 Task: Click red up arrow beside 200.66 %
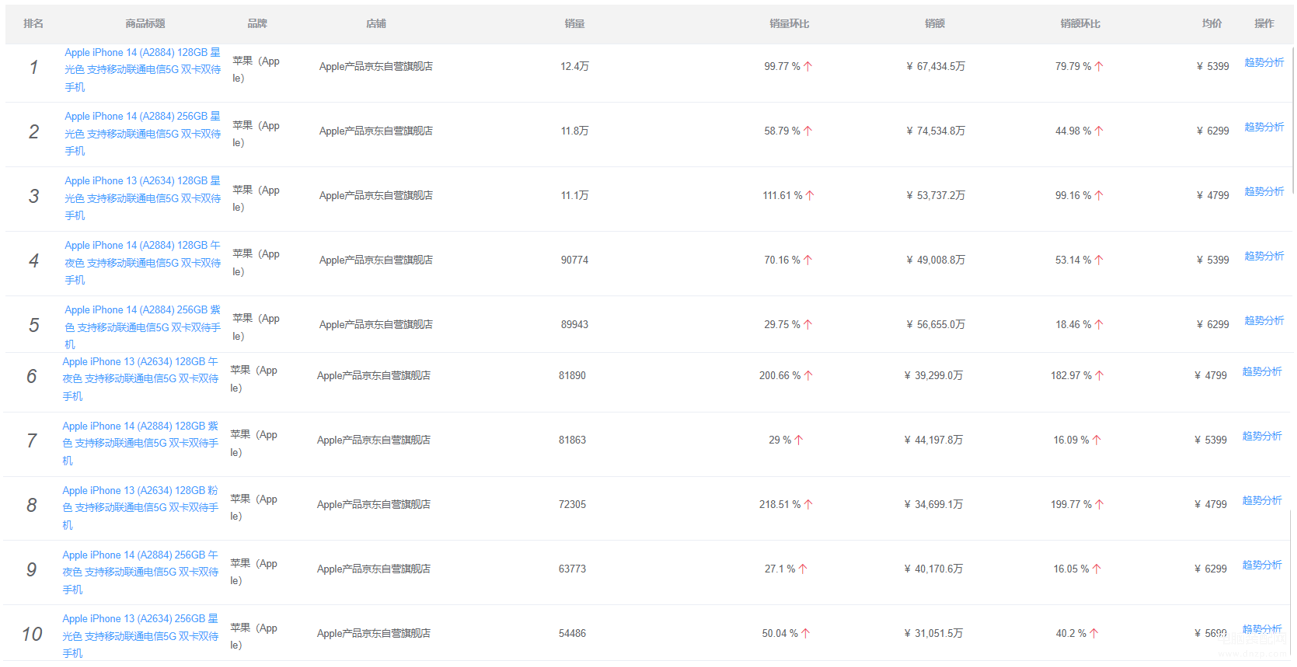coord(808,376)
